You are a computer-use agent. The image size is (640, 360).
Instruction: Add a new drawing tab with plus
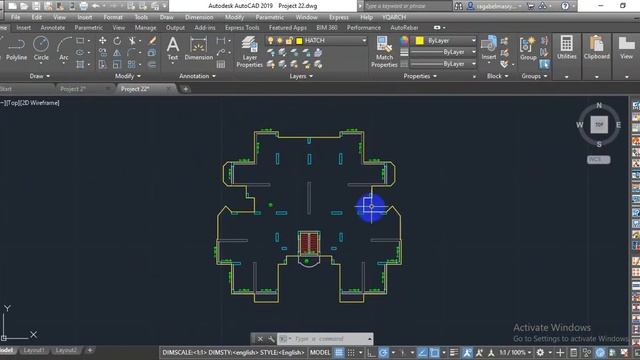[x=185, y=89]
